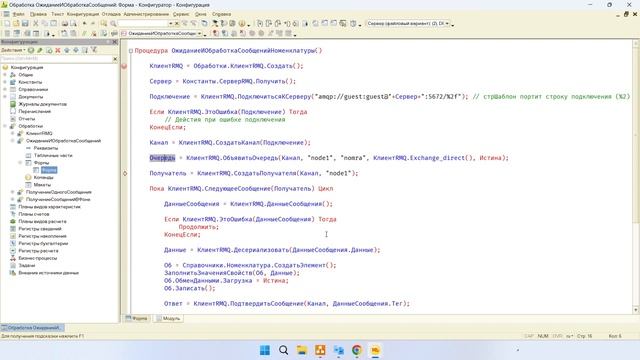The image size is (640, 360).
Task: Expand the Справочники tree node
Action: [5, 89]
